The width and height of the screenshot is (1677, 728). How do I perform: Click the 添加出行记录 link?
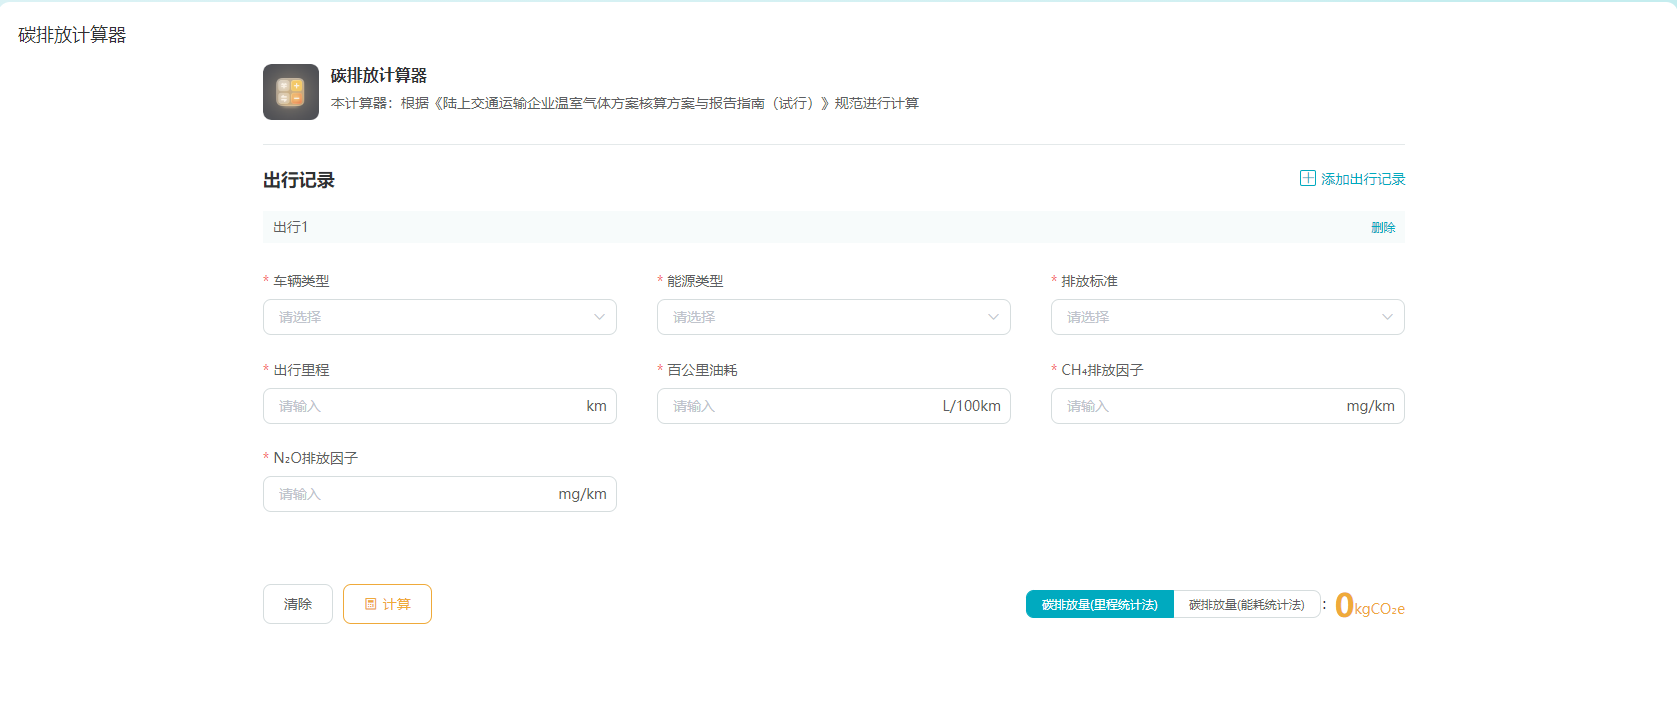[1362, 179]
